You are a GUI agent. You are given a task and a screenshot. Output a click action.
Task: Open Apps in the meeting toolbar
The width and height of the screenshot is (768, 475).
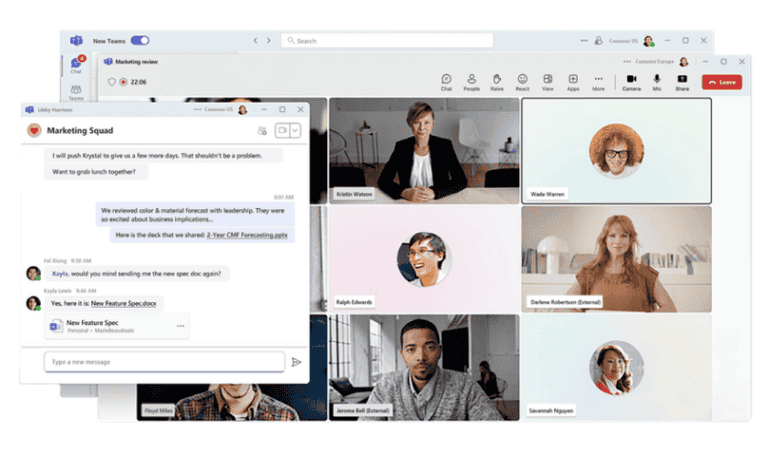pyautogui.click(x=573, y=82)
